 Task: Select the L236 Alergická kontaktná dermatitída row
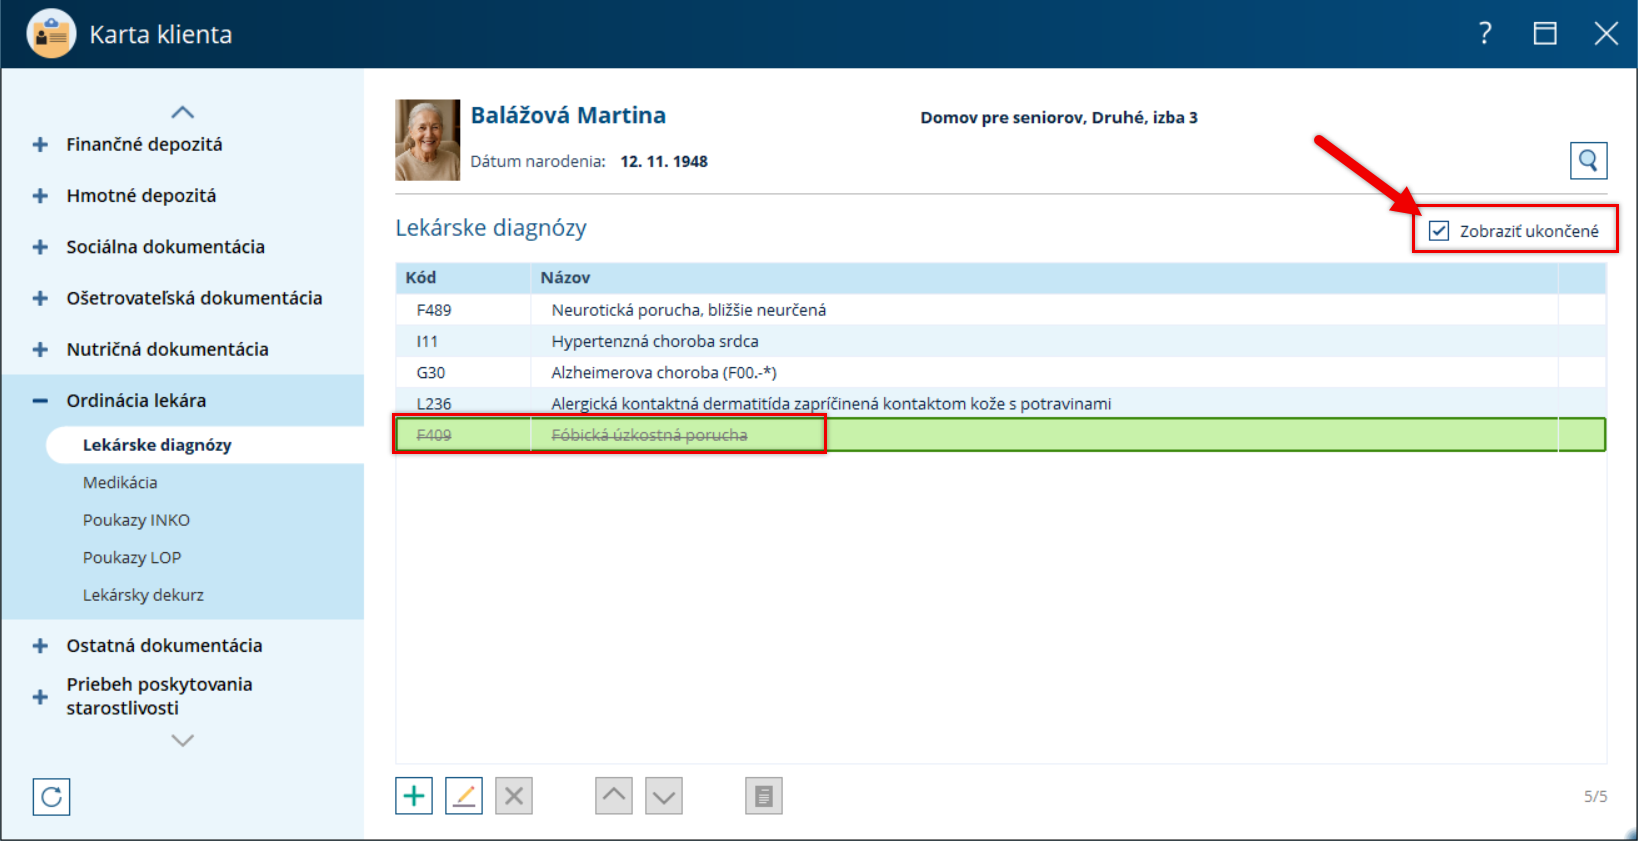pos(1000,403)
